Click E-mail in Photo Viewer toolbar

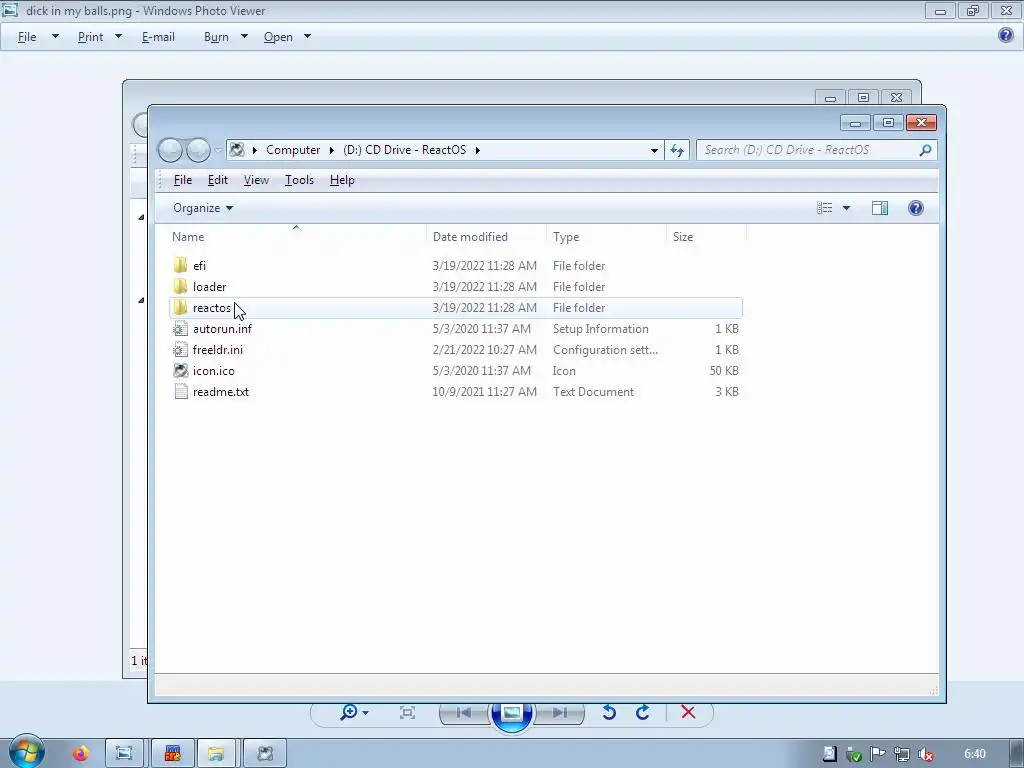point(158,37)
